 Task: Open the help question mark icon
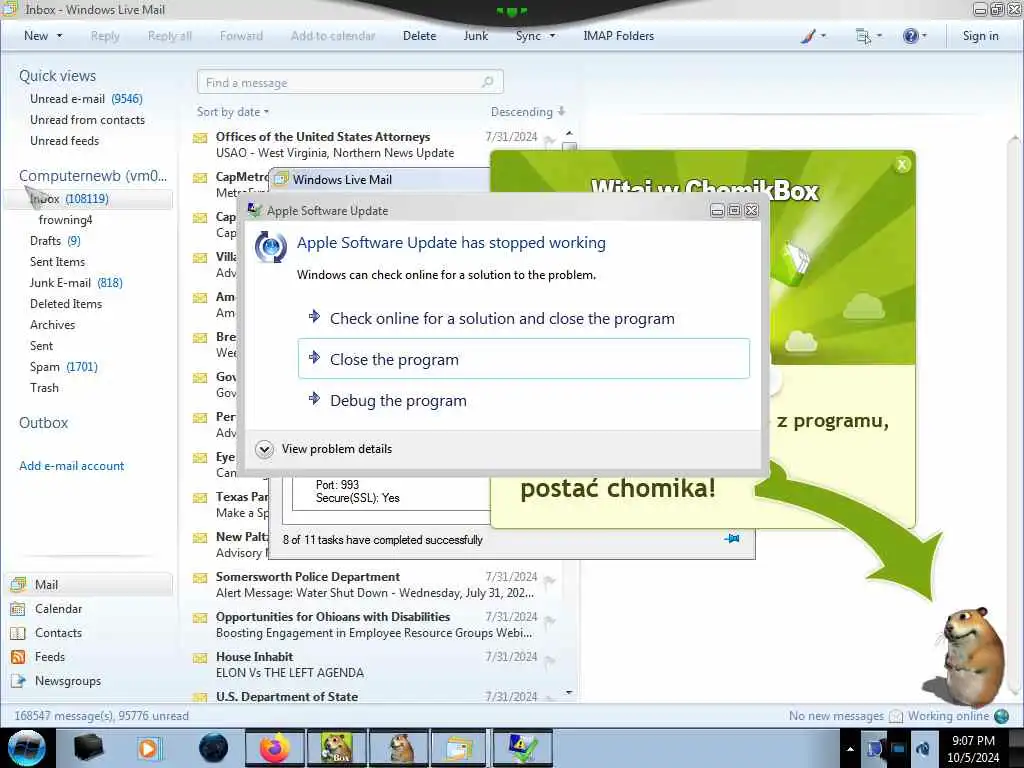click(910, 36)
